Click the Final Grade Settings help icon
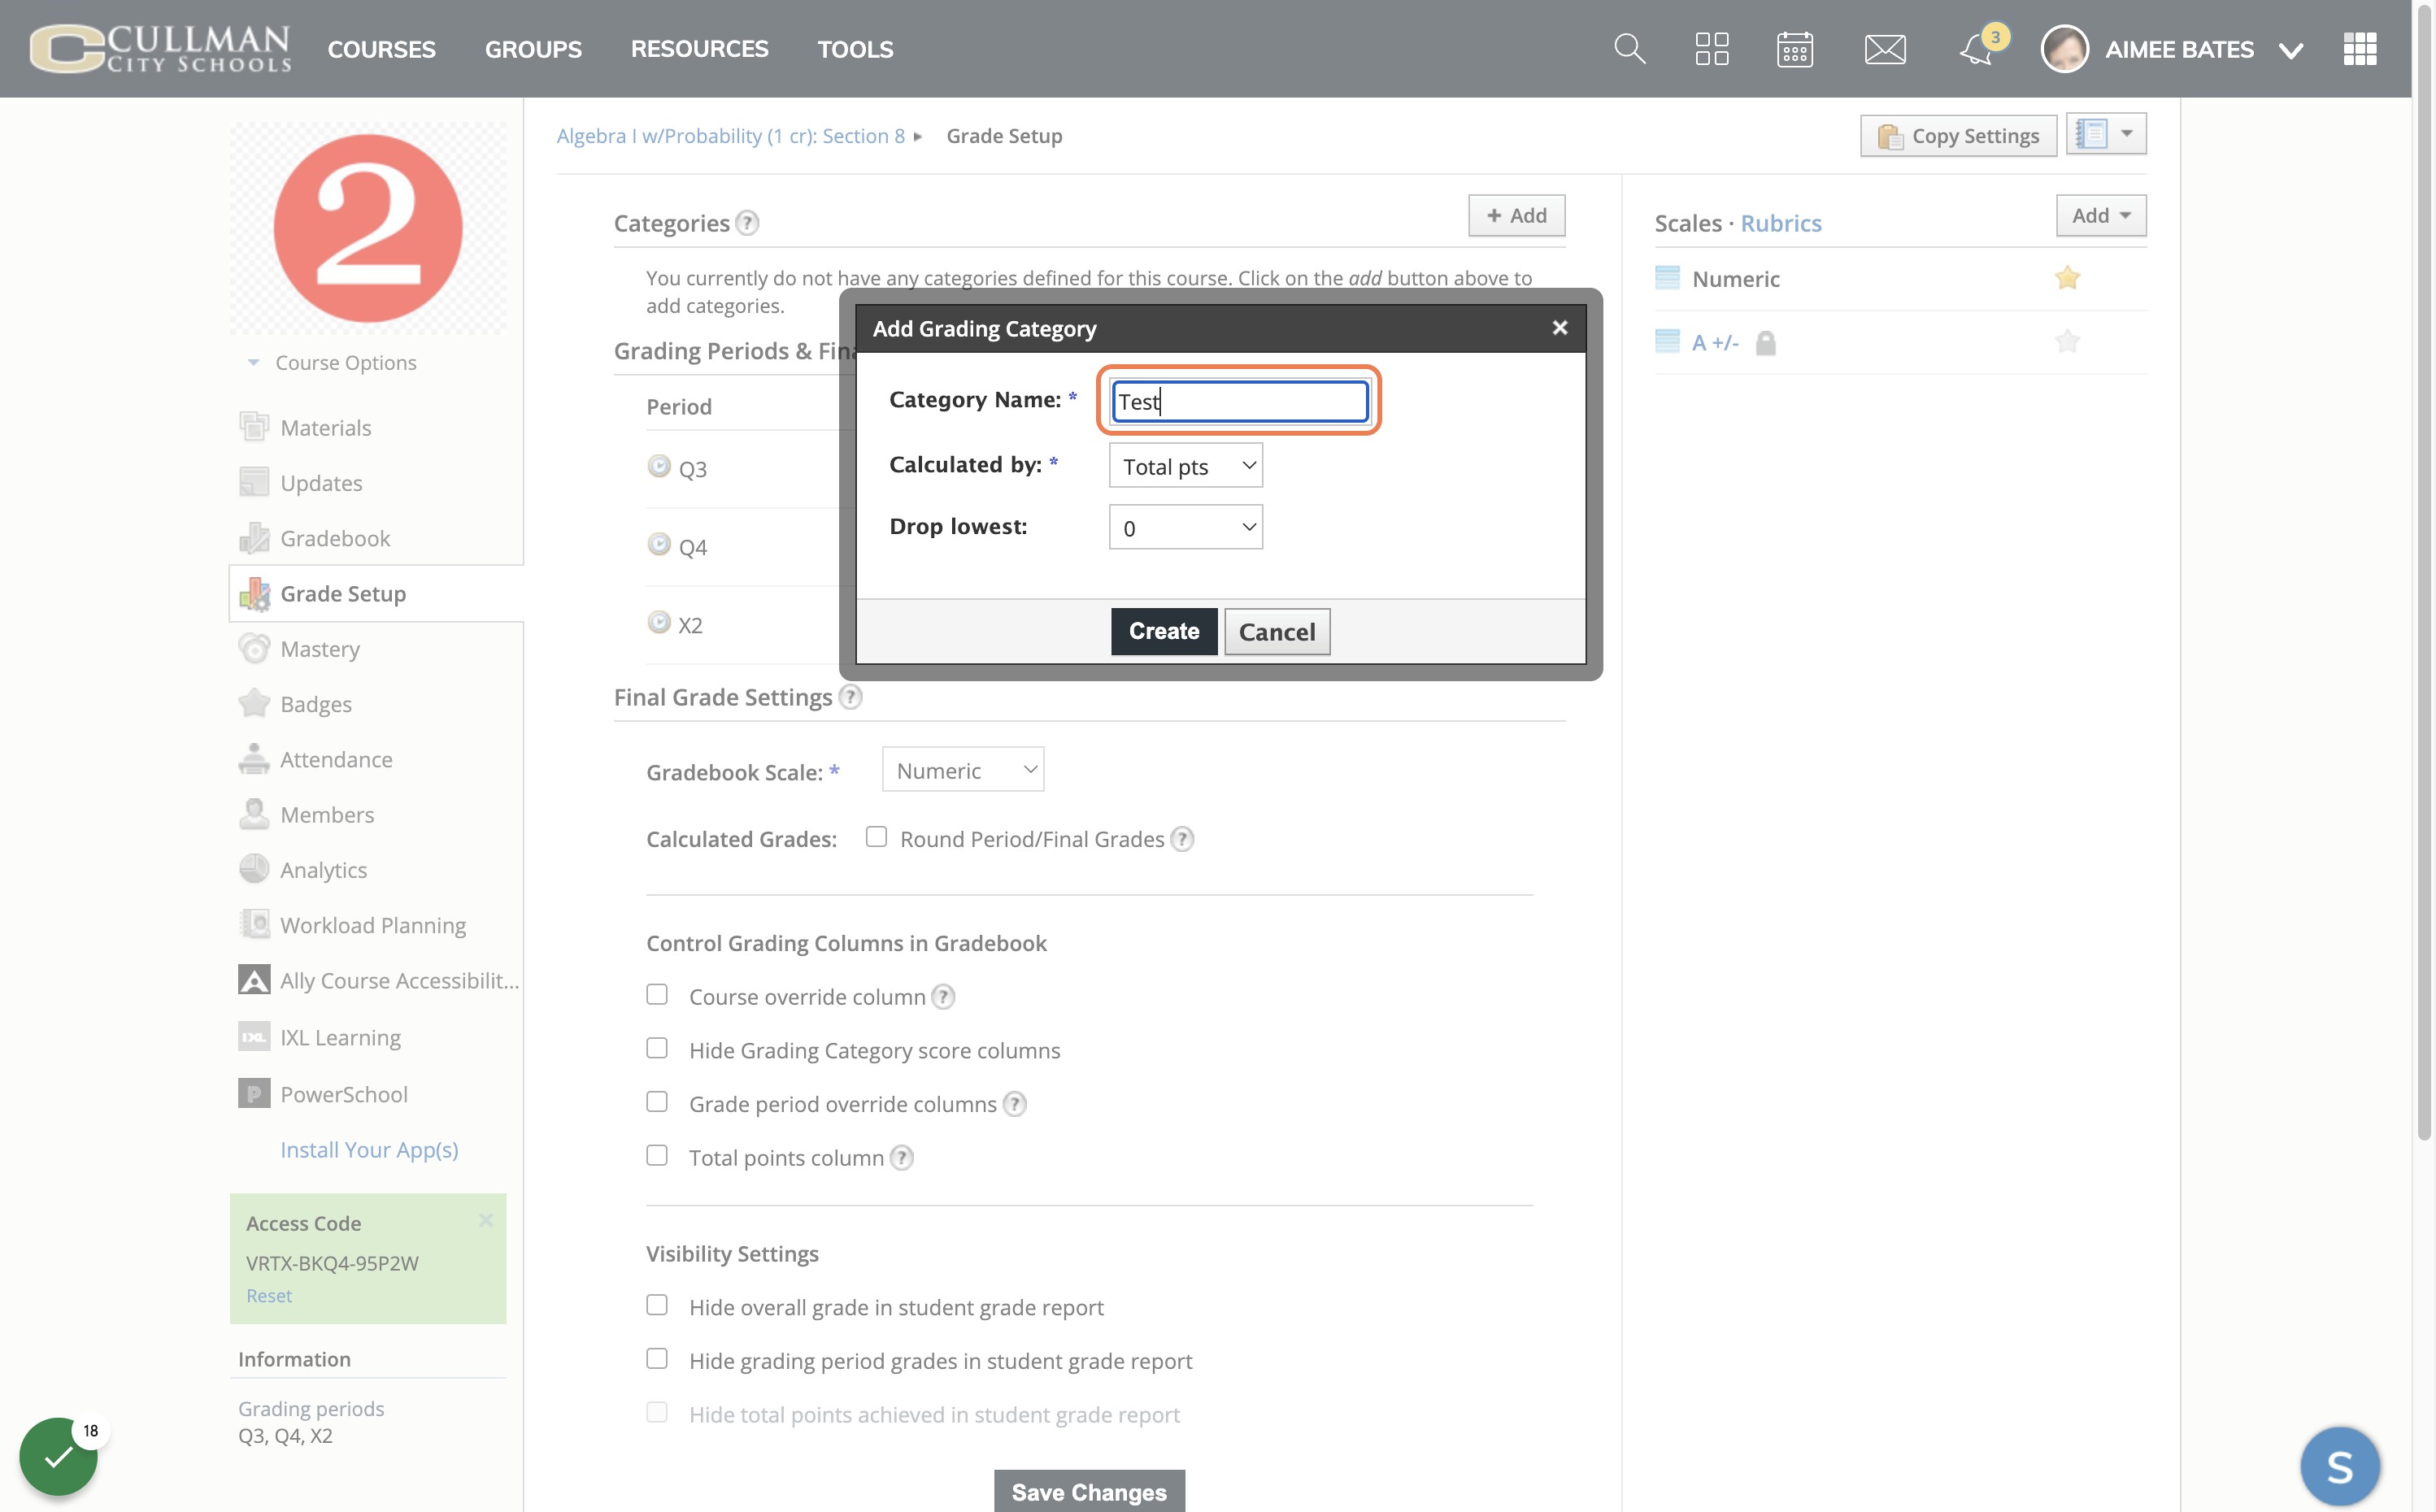 pos(850,697)
